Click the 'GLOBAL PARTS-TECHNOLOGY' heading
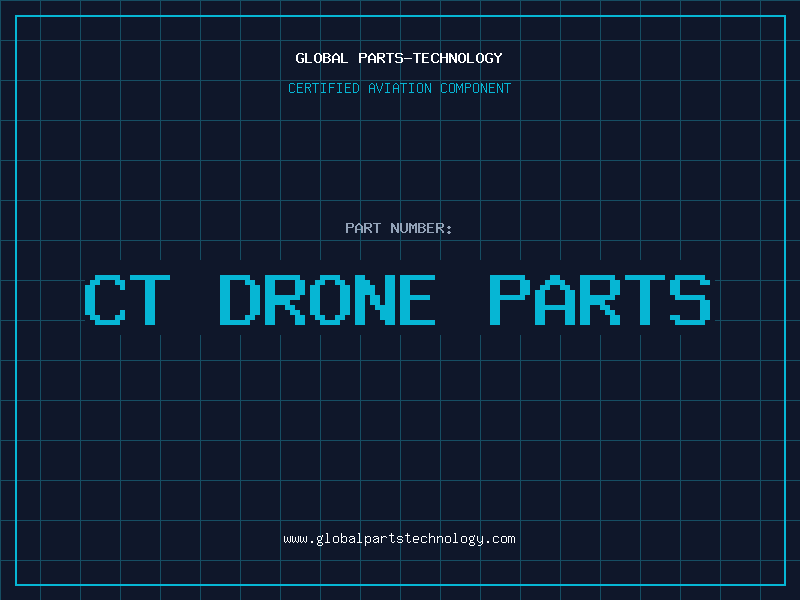This screenshot has width=800, height=600. (399, 58)
